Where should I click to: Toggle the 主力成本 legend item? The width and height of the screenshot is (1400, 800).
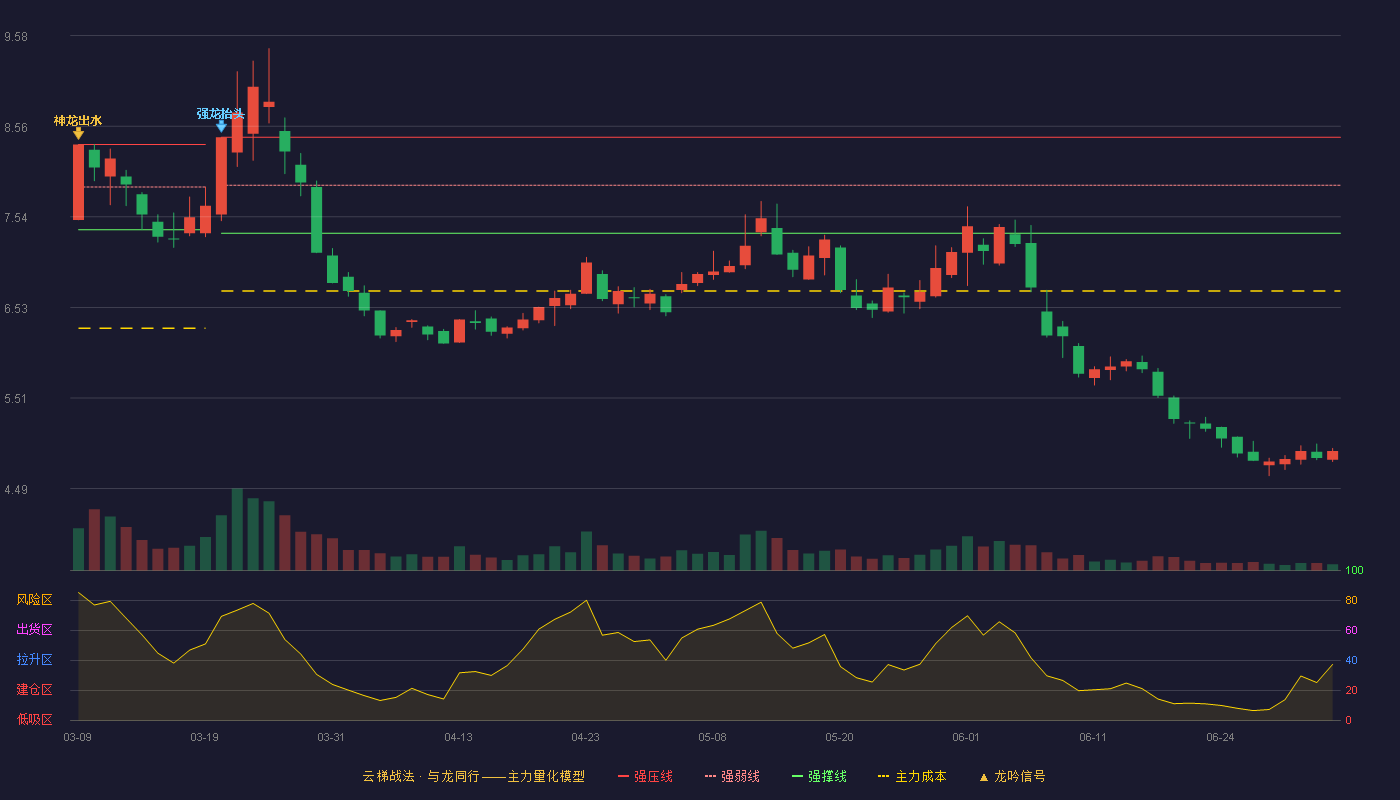pos(911,776)
